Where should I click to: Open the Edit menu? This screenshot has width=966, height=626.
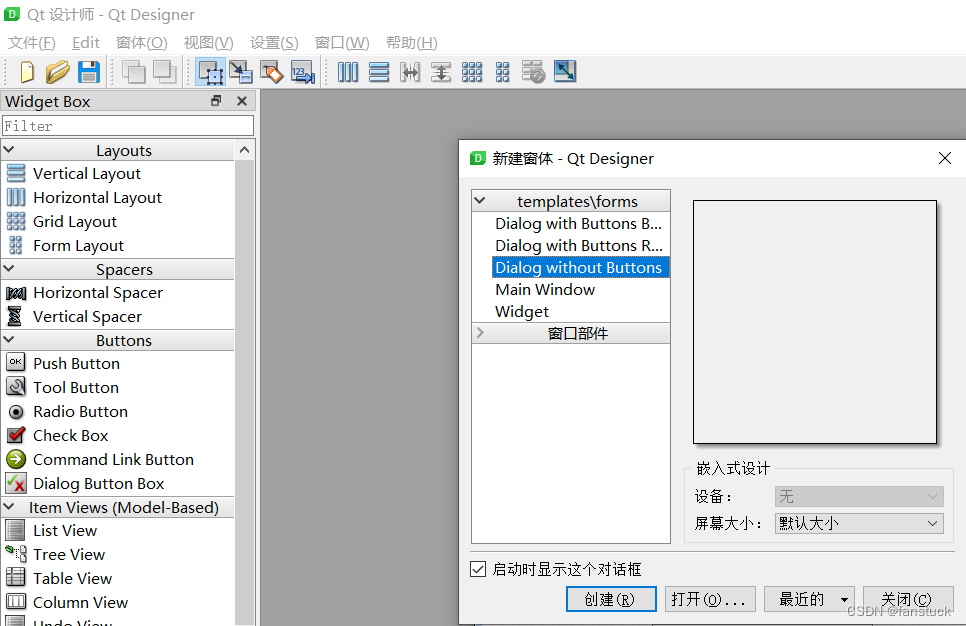point(86,43)
